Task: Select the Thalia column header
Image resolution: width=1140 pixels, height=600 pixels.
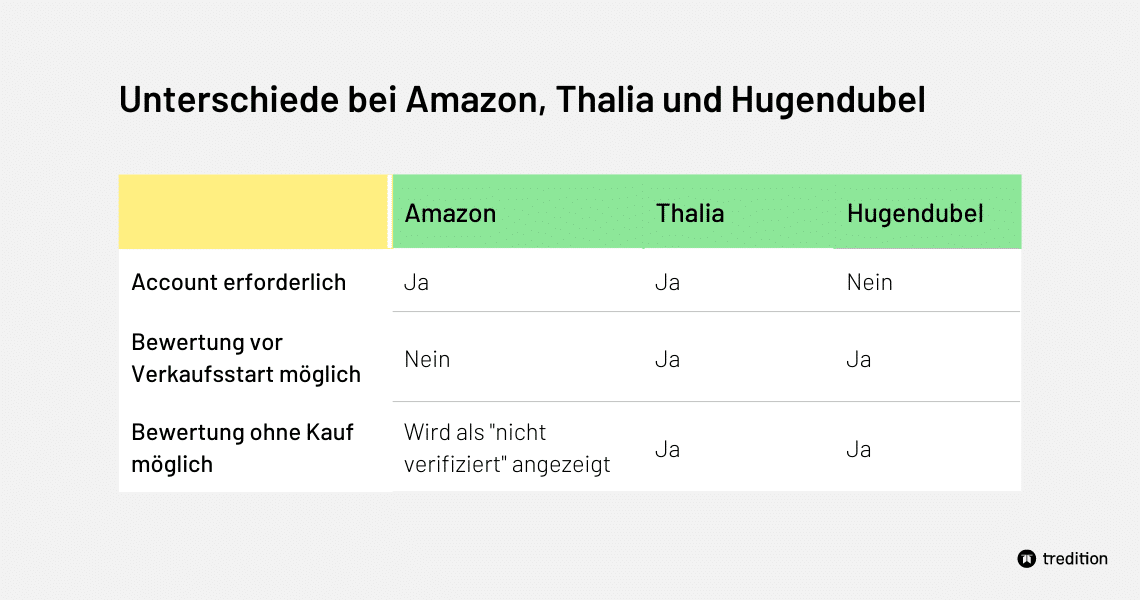Action: pyautogui.click(x=689, y=213)
